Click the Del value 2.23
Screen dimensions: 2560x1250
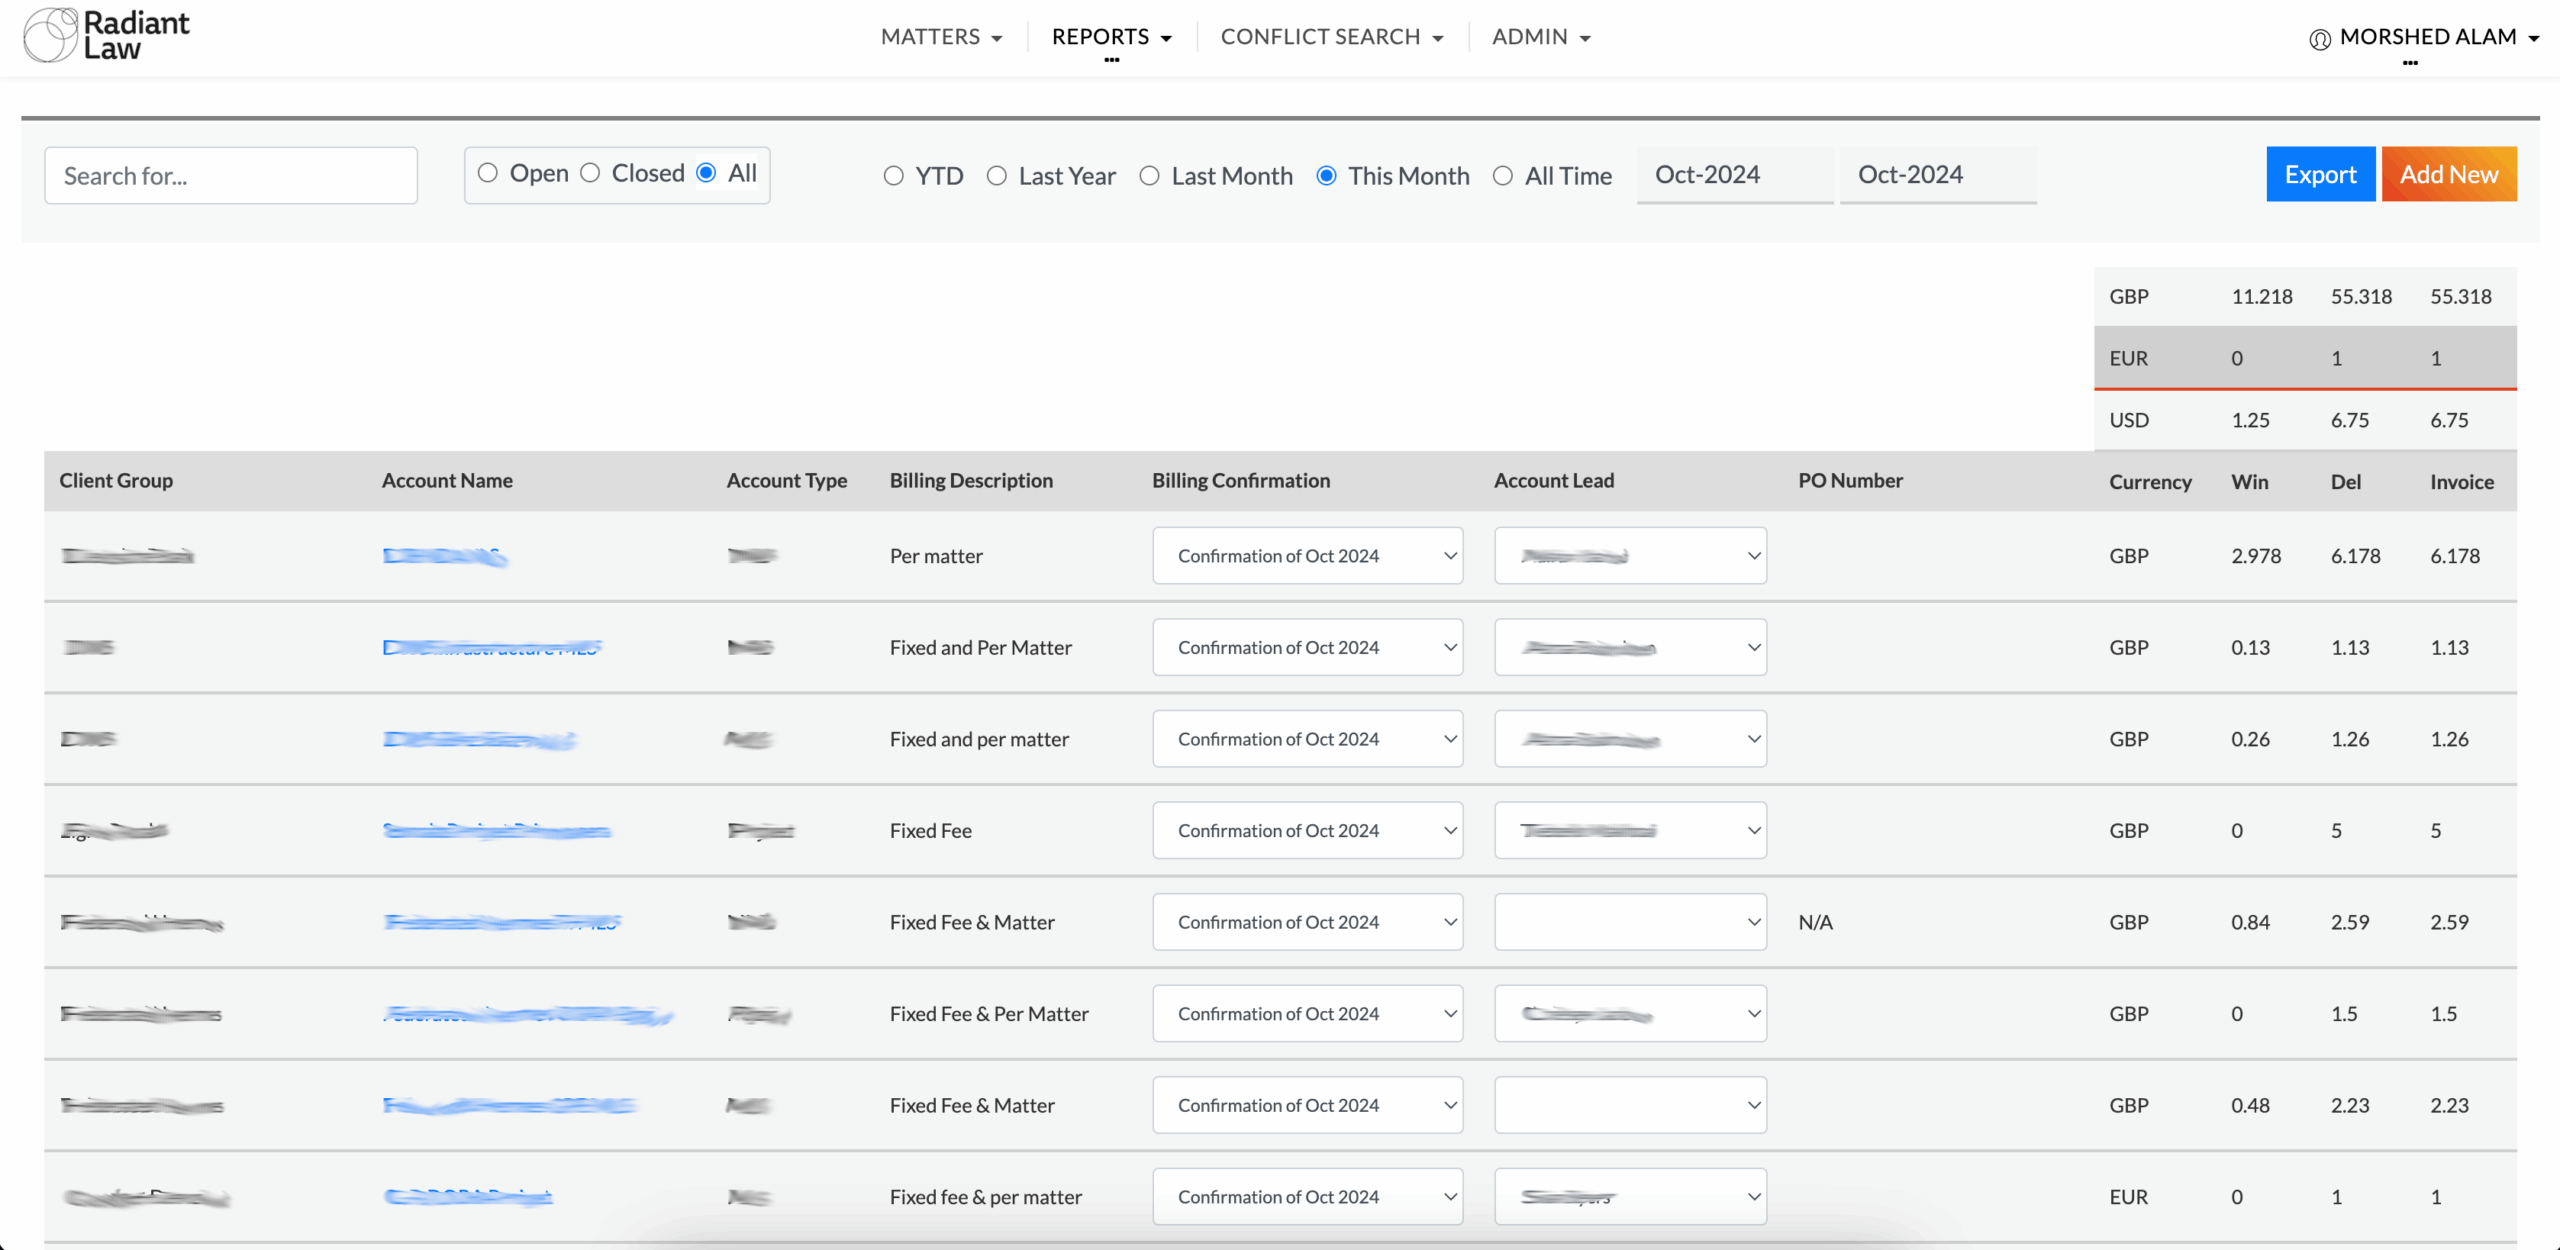click(x=2350, y=1105)
